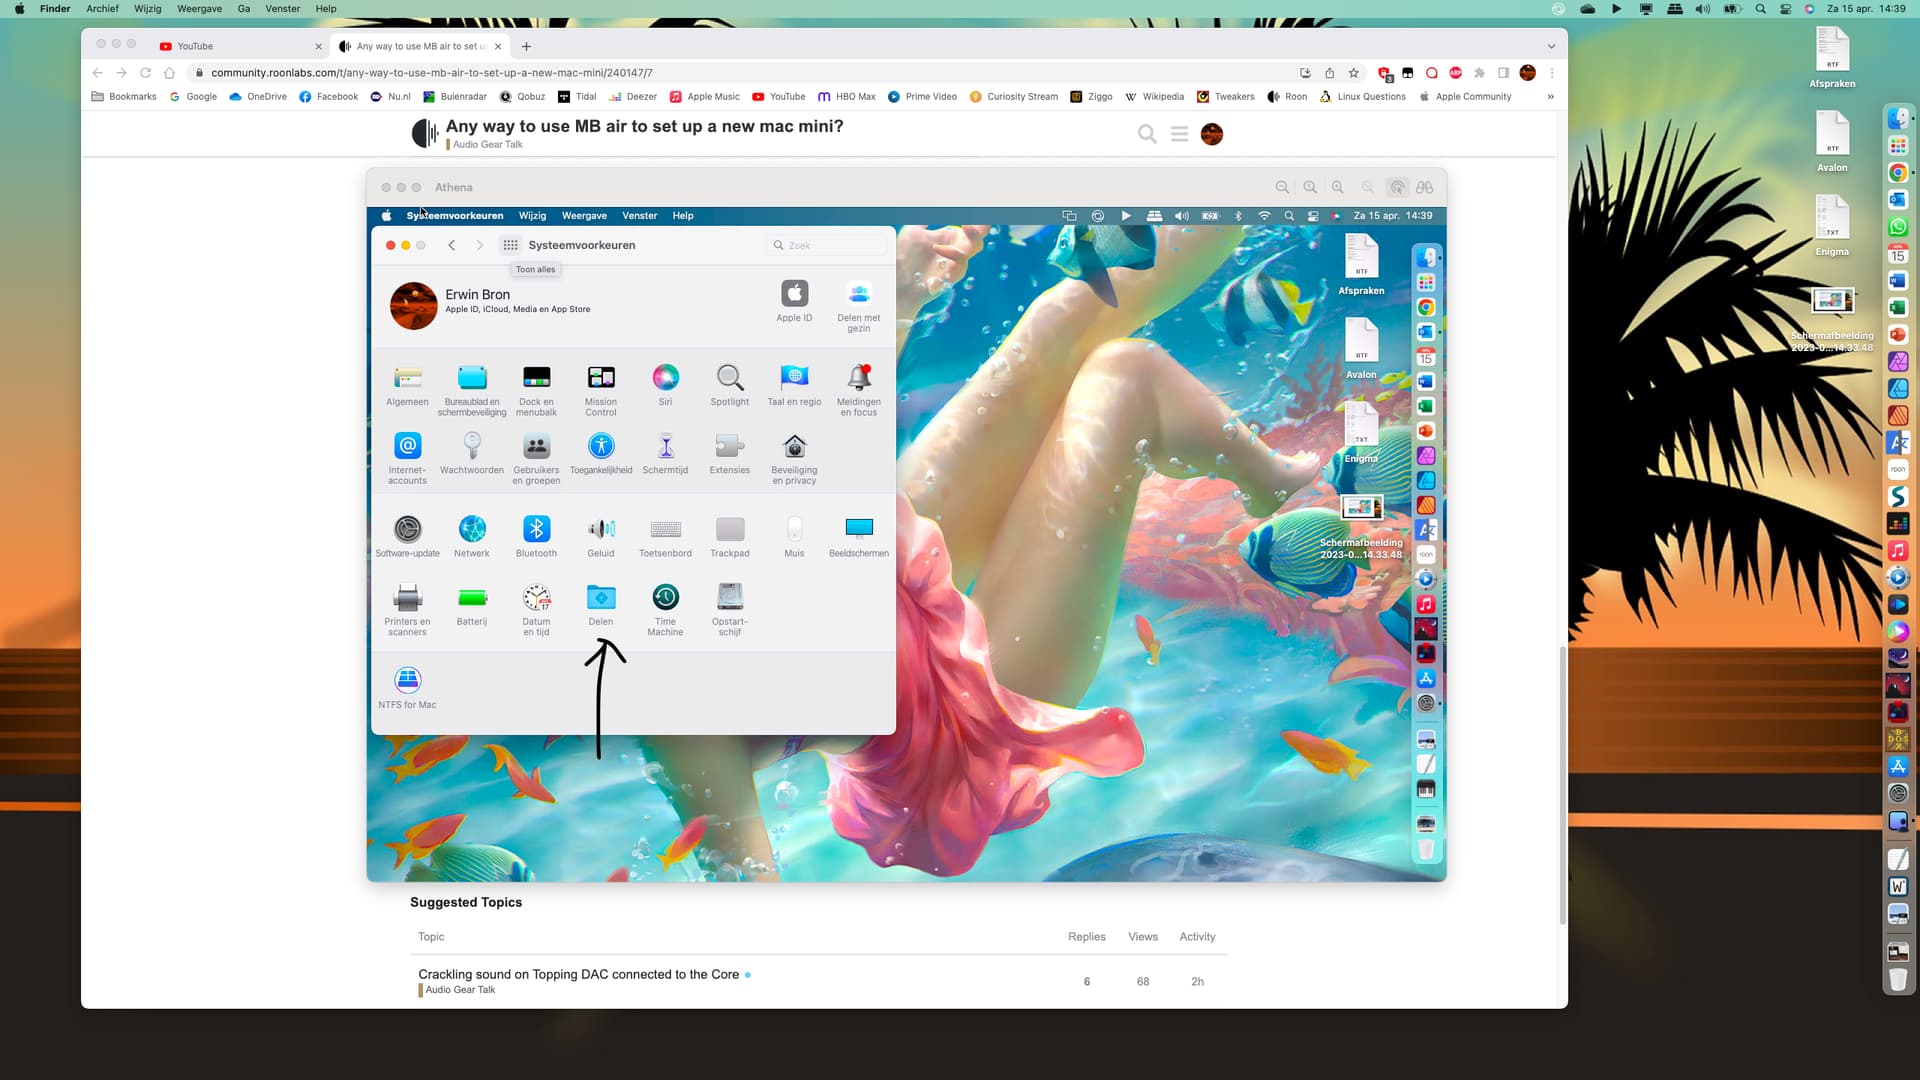
Task: Bookmark this page with the star icon
Action: pyautogui.click(x=1354, y=73)
